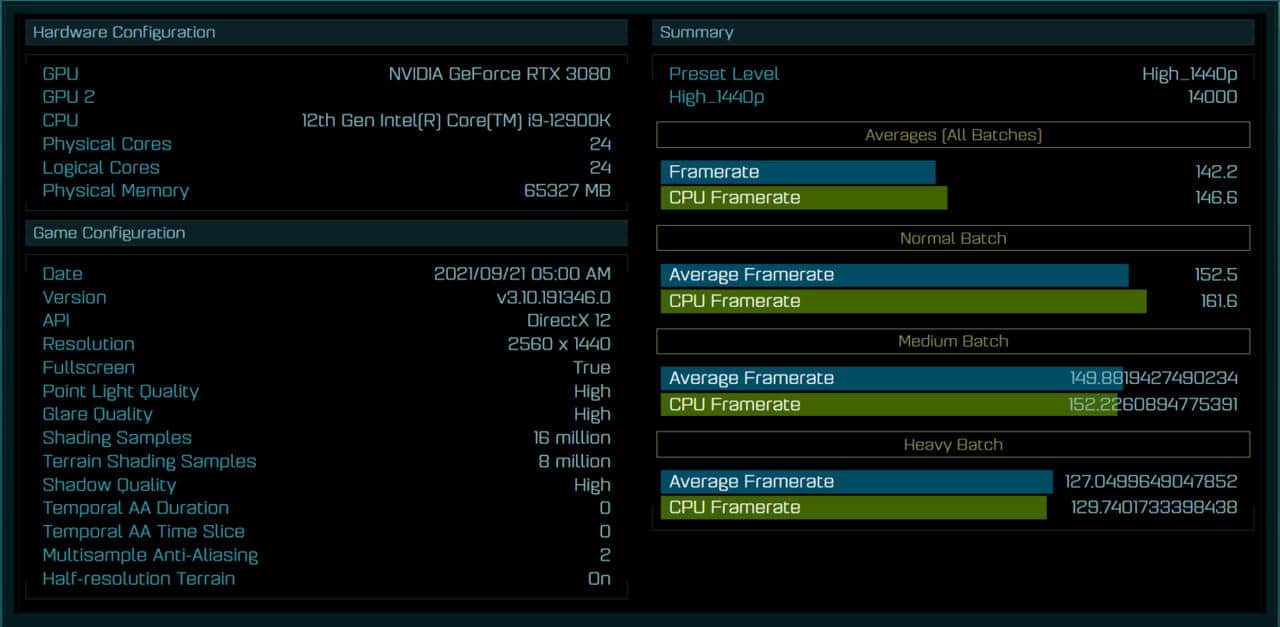
Task: Click the Terrain Shading Samples label
Action: [x=149, y=461]
